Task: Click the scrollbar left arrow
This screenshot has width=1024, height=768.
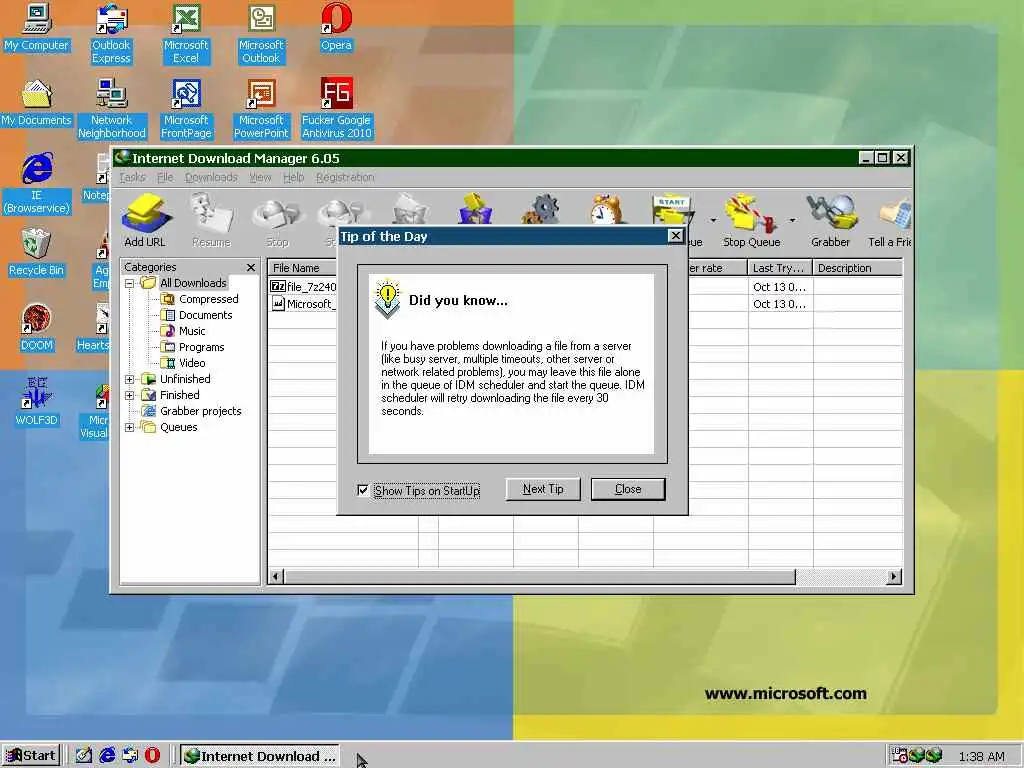Action: click(x=276, y=577)
